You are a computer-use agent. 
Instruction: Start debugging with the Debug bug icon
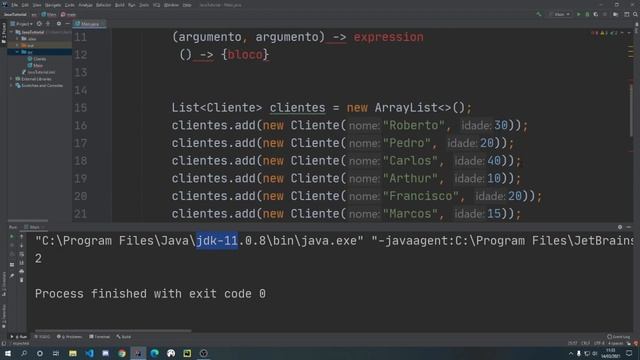(x=587, y=14)
